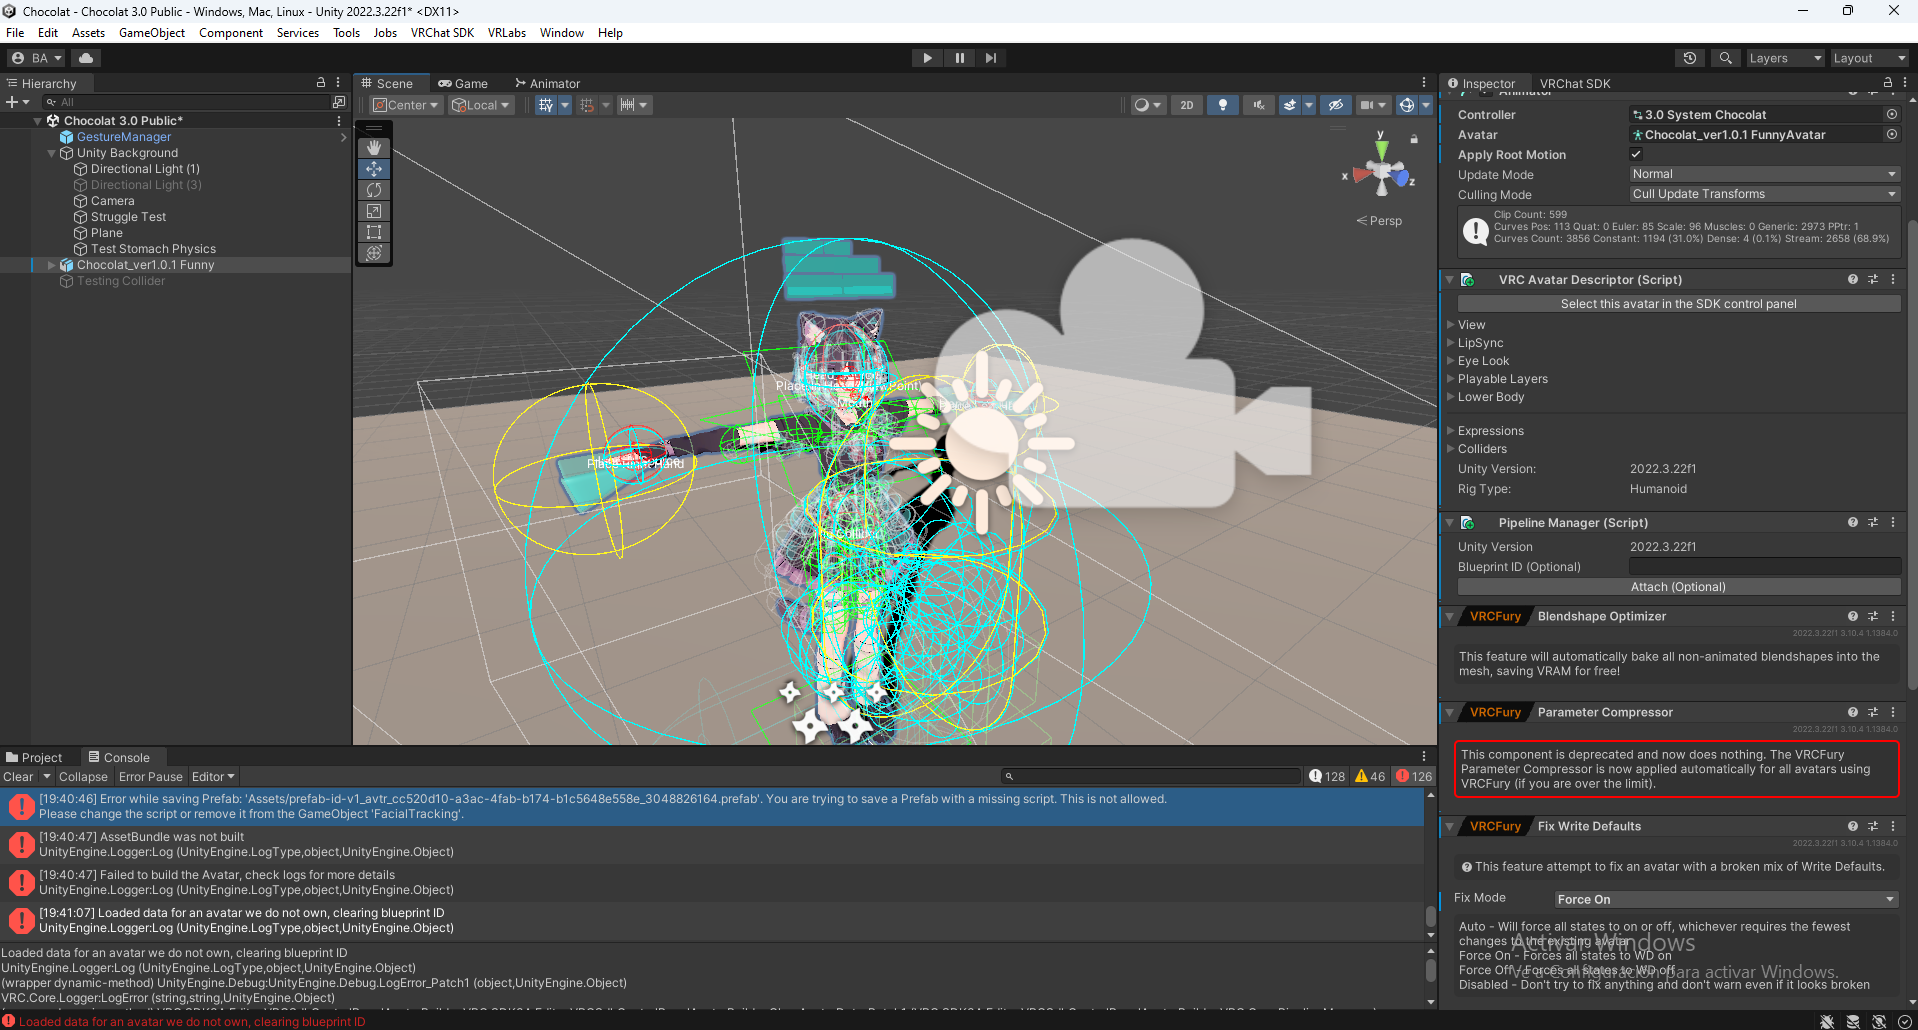Image resolution: width=1918 pixels, height=1030 pixels.
Task: Open the GameObject menu
Action: (152, 33)
